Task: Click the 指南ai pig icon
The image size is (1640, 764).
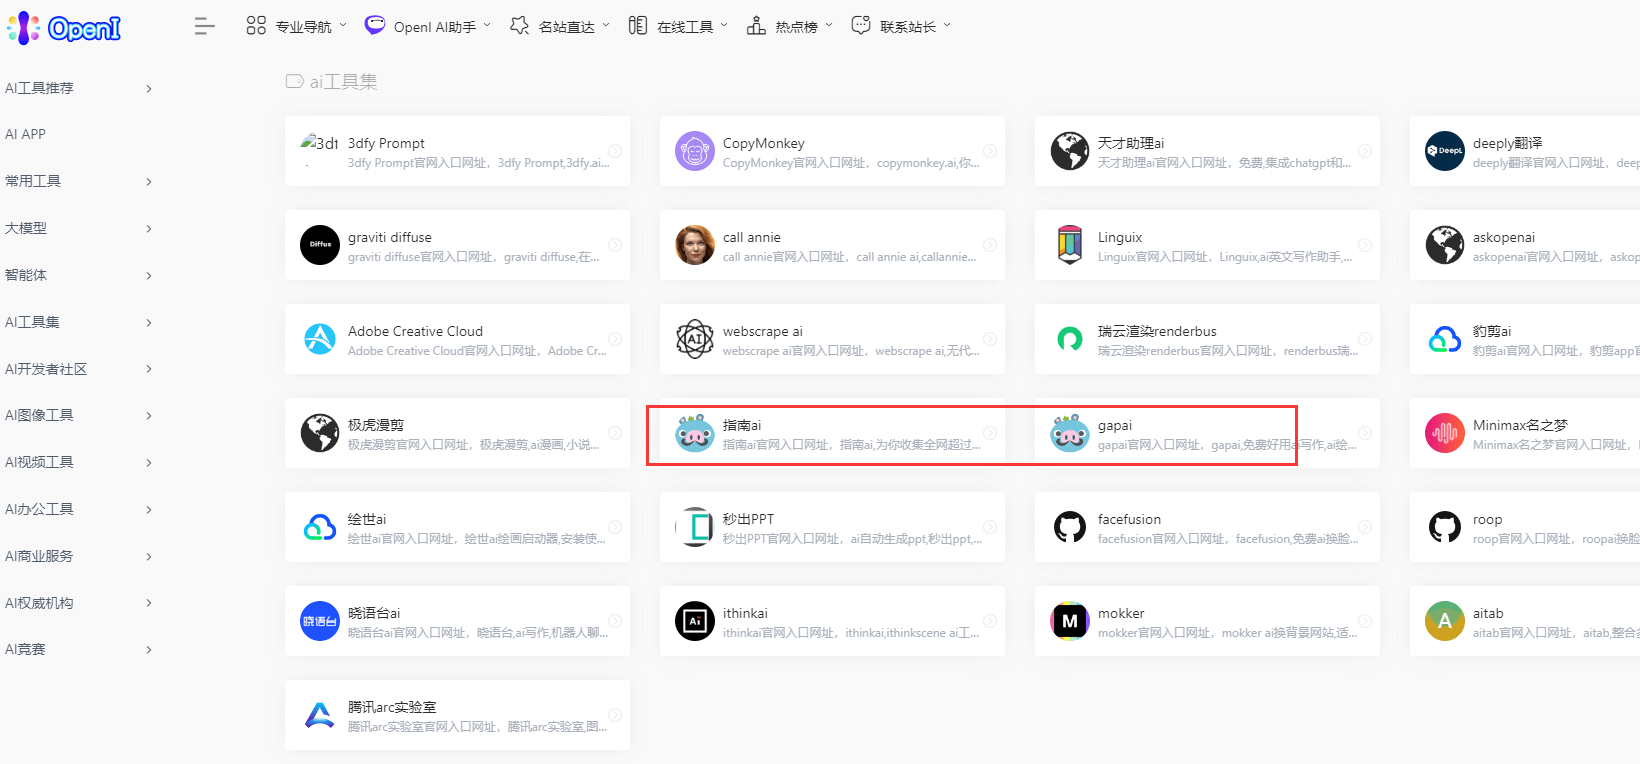Action: coord(695,433)
